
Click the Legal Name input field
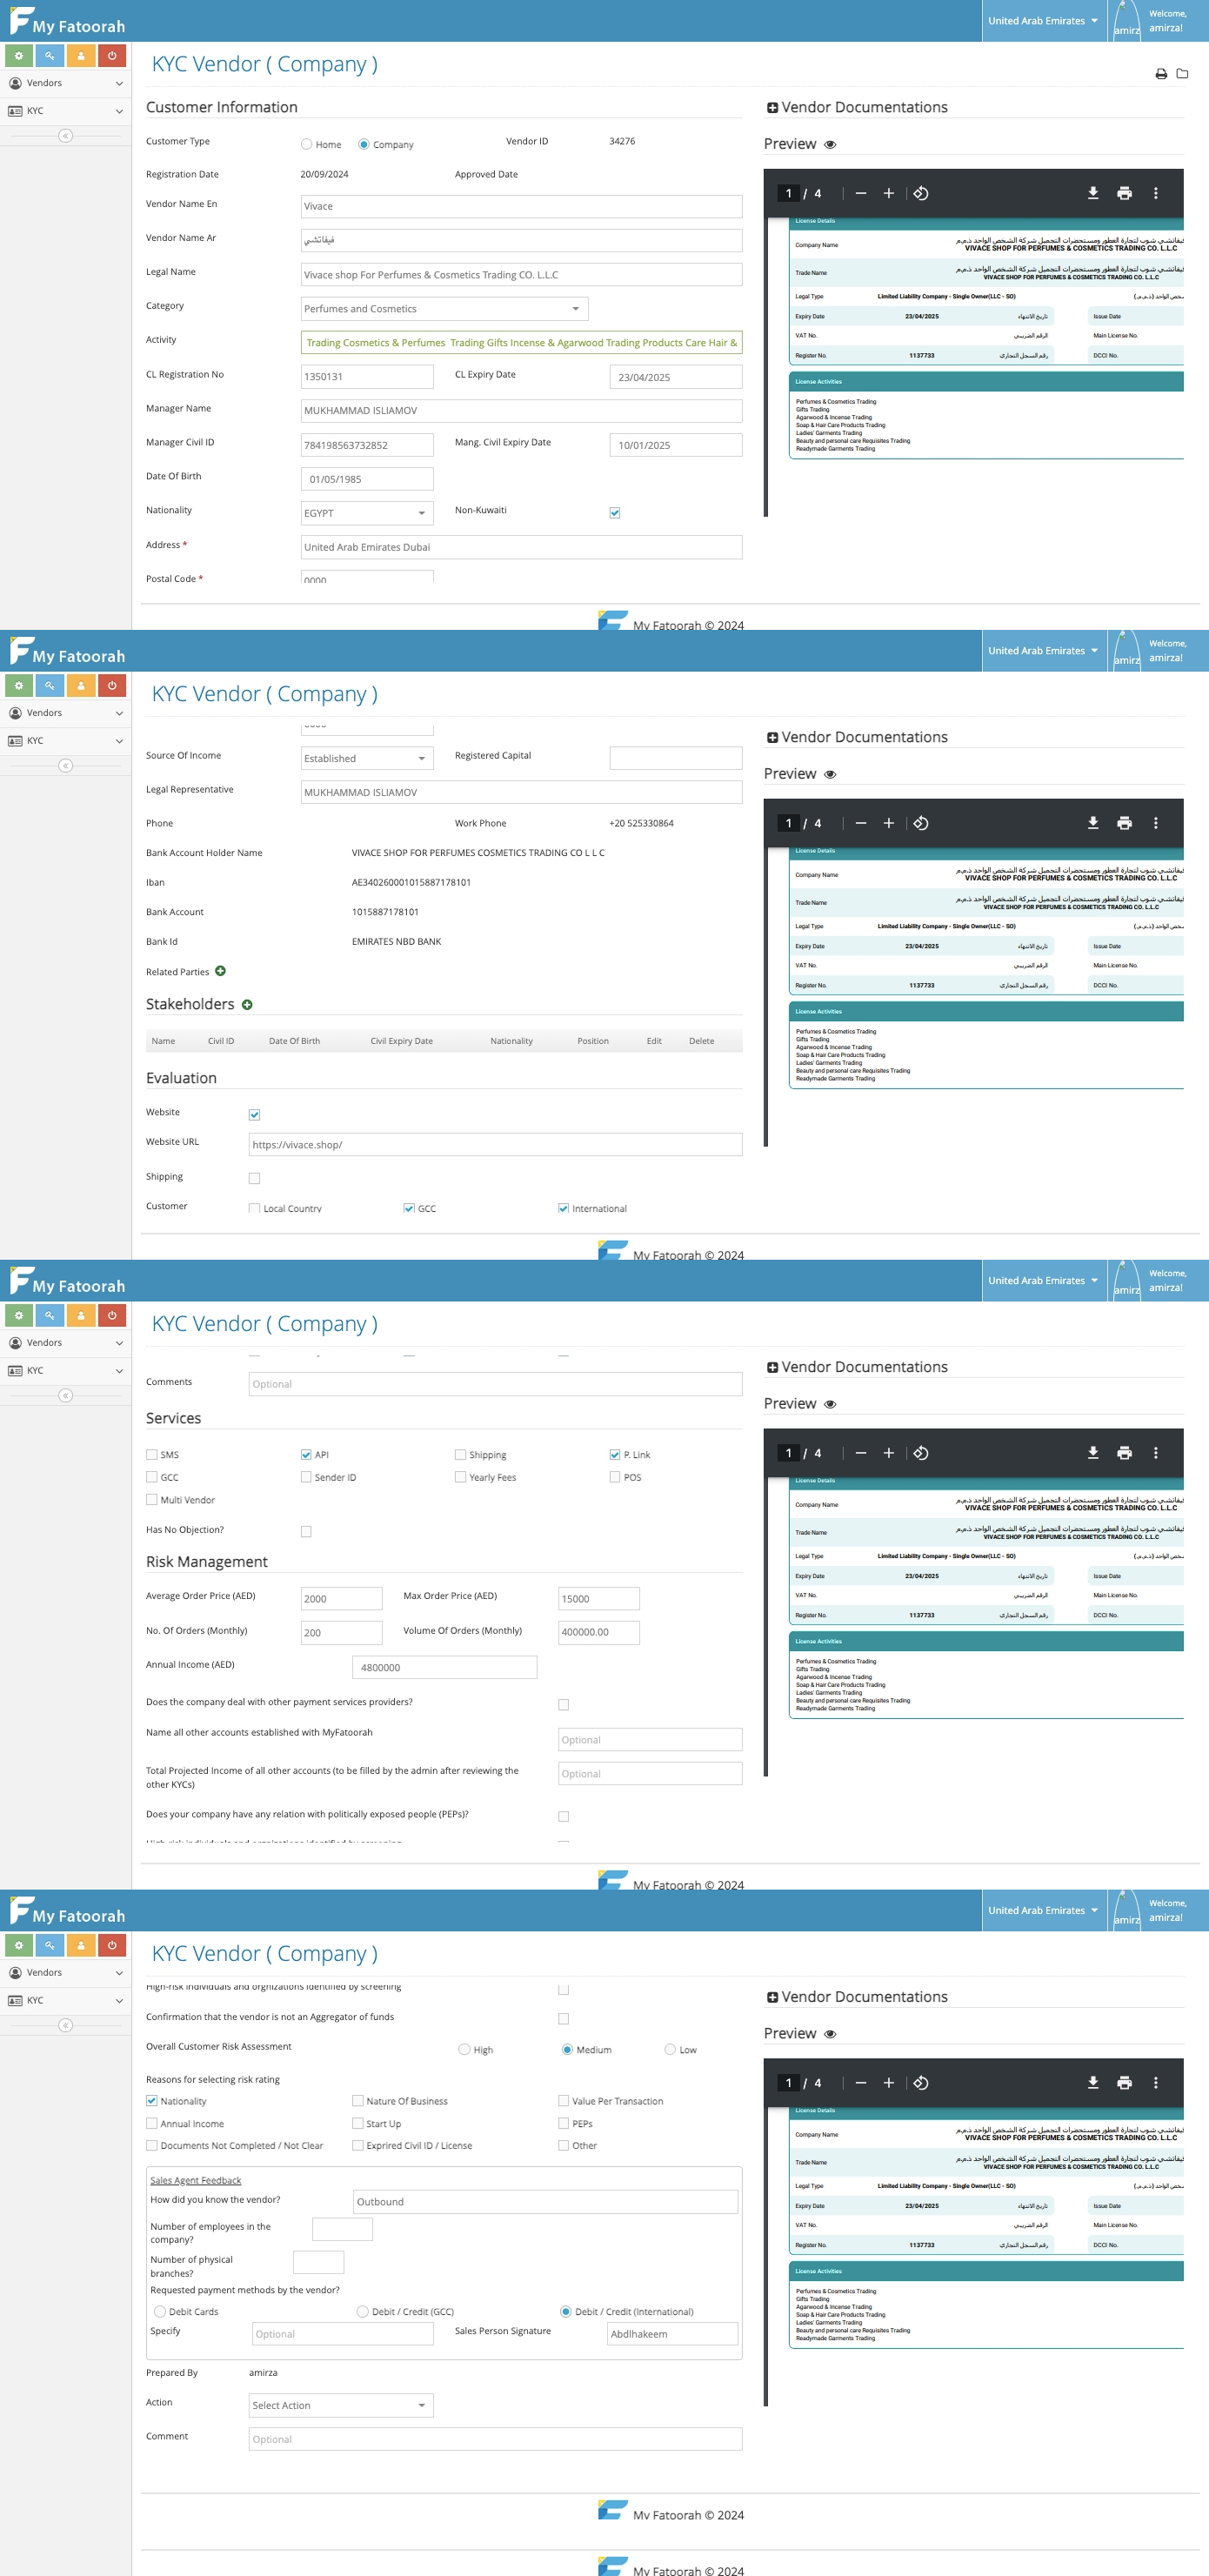tap(521, 274)
